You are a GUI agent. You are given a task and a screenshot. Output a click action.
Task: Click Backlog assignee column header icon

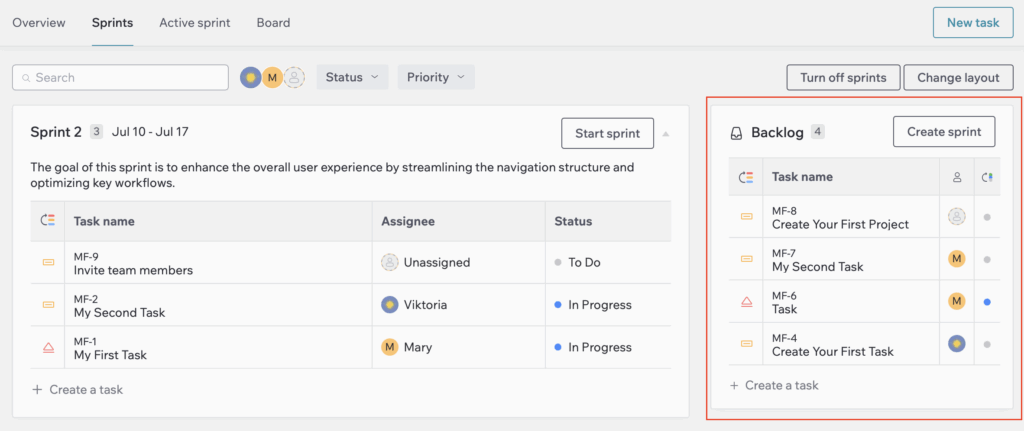pyautogui.click(x=957, y=177)
